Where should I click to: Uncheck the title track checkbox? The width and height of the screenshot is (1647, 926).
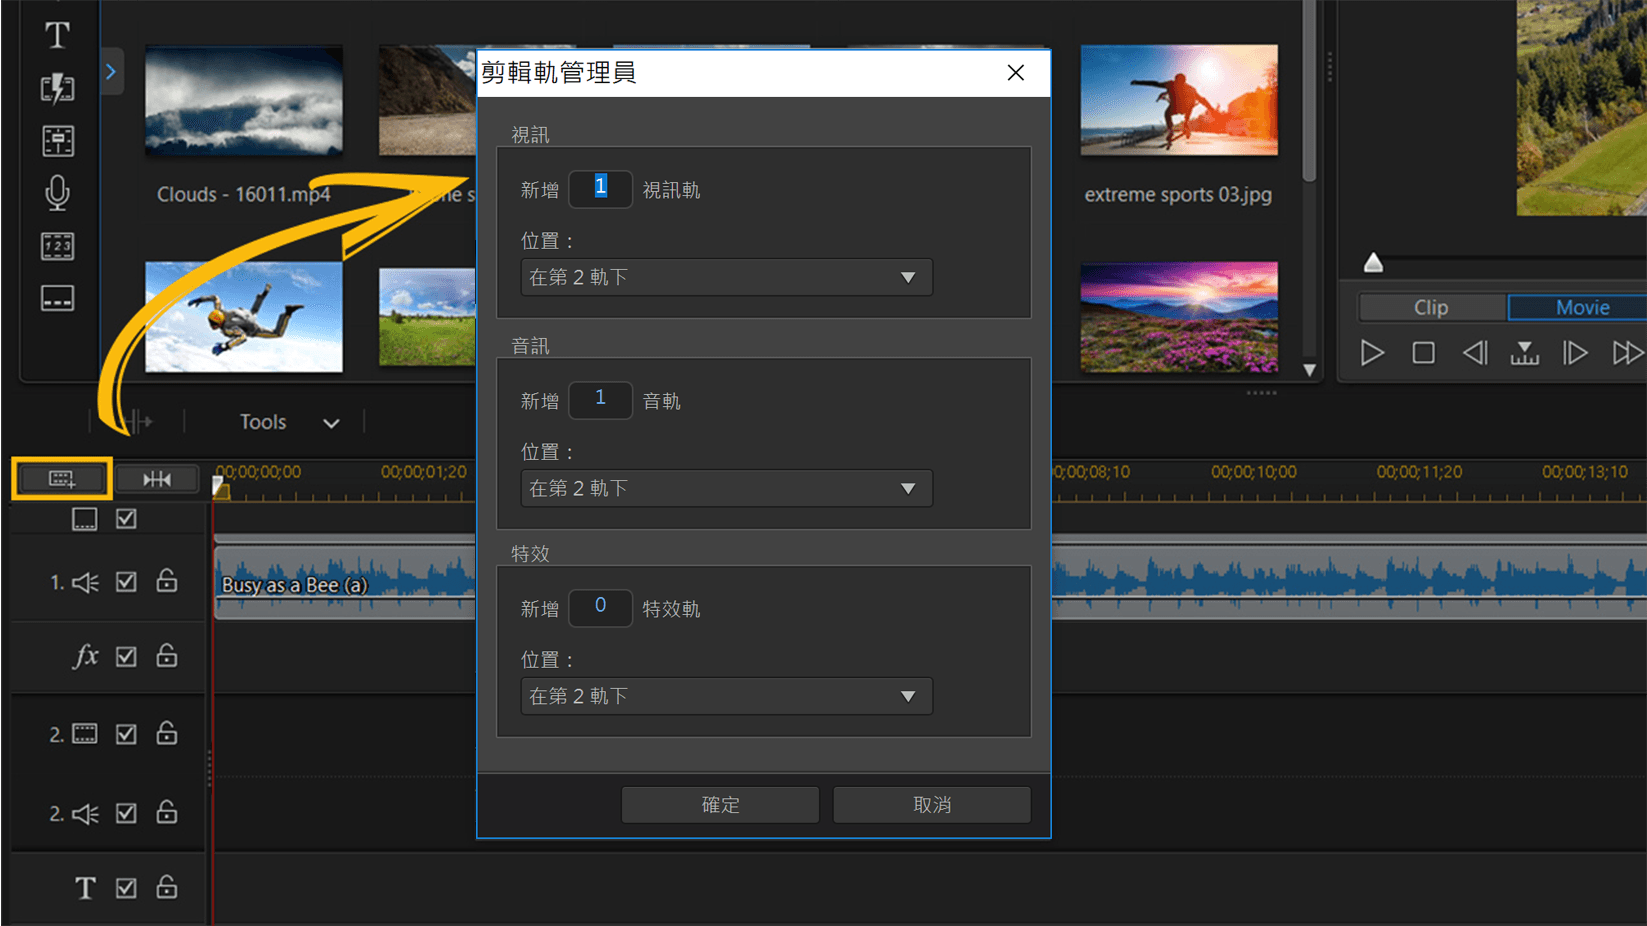click(x=126, y=887)
